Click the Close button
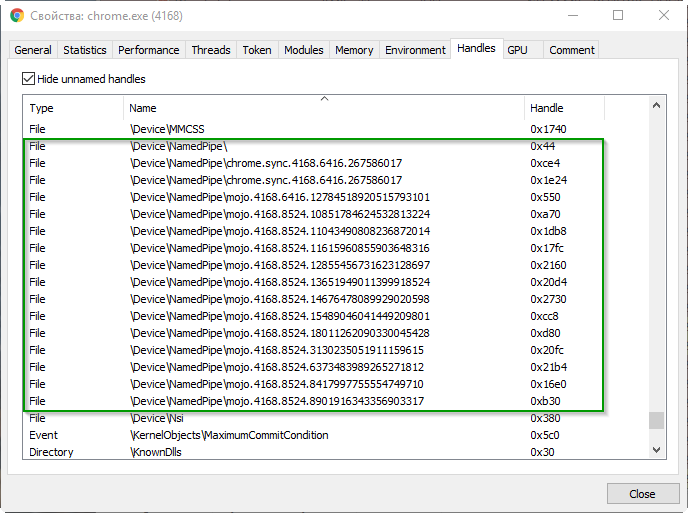The height and width of the screenshot is (513, 688). [x=643, y=494]
